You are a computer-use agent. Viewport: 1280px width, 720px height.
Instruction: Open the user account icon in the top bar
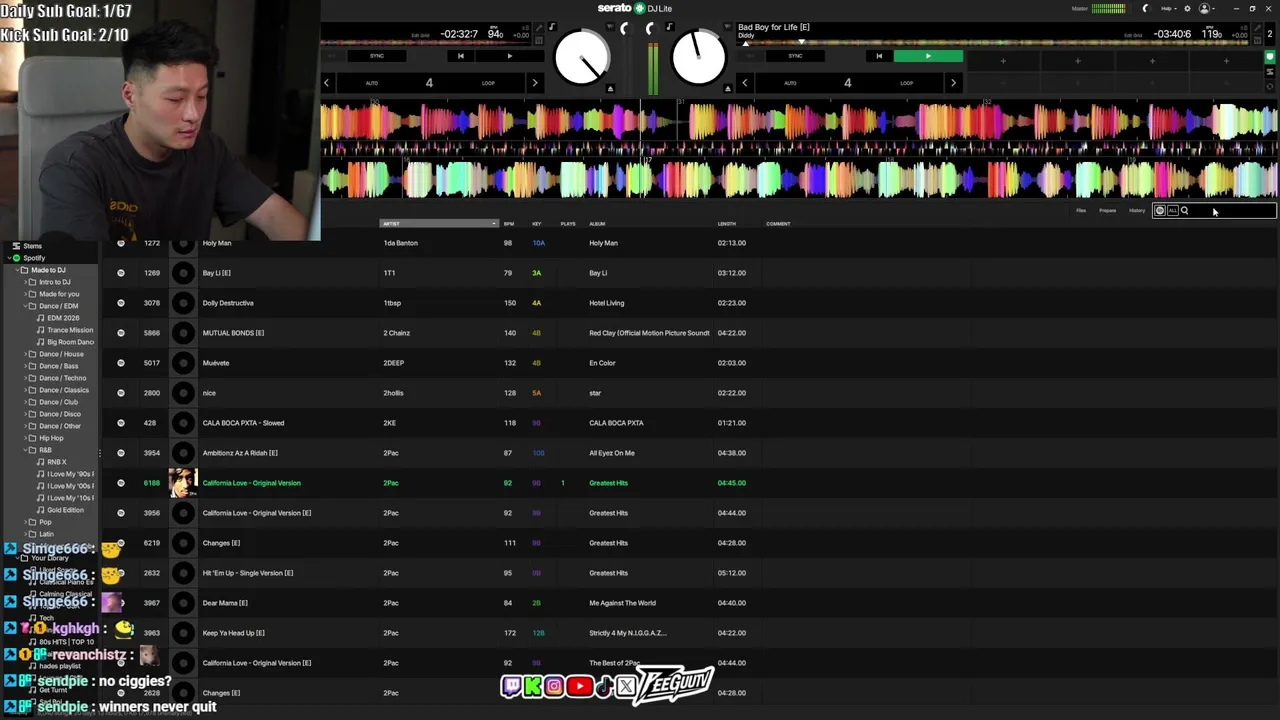1204,8
